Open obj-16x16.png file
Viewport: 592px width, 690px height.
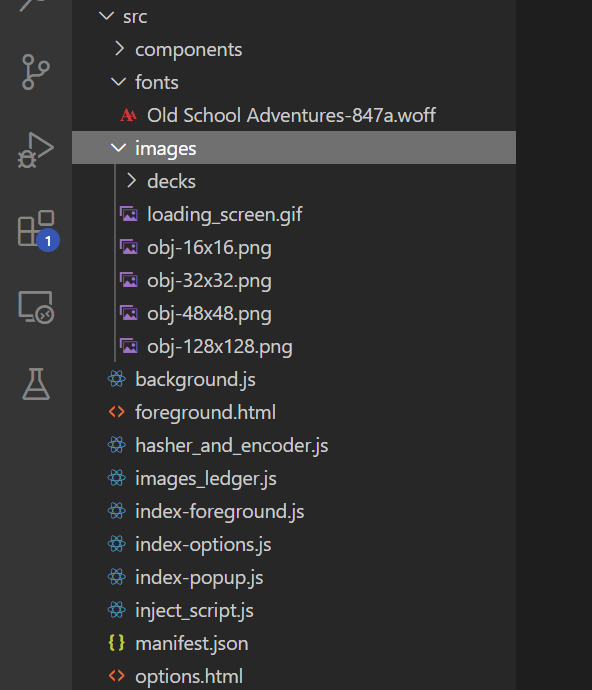(209, 248)
